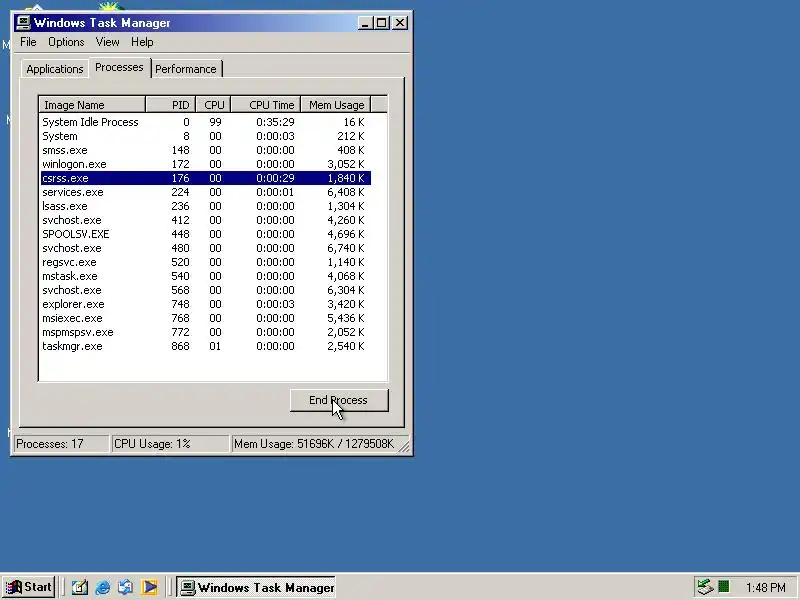Click the 1:48 PM system clock
Image resolution: width=800 pixels, height=600 pixels.
tap(765, 588)
